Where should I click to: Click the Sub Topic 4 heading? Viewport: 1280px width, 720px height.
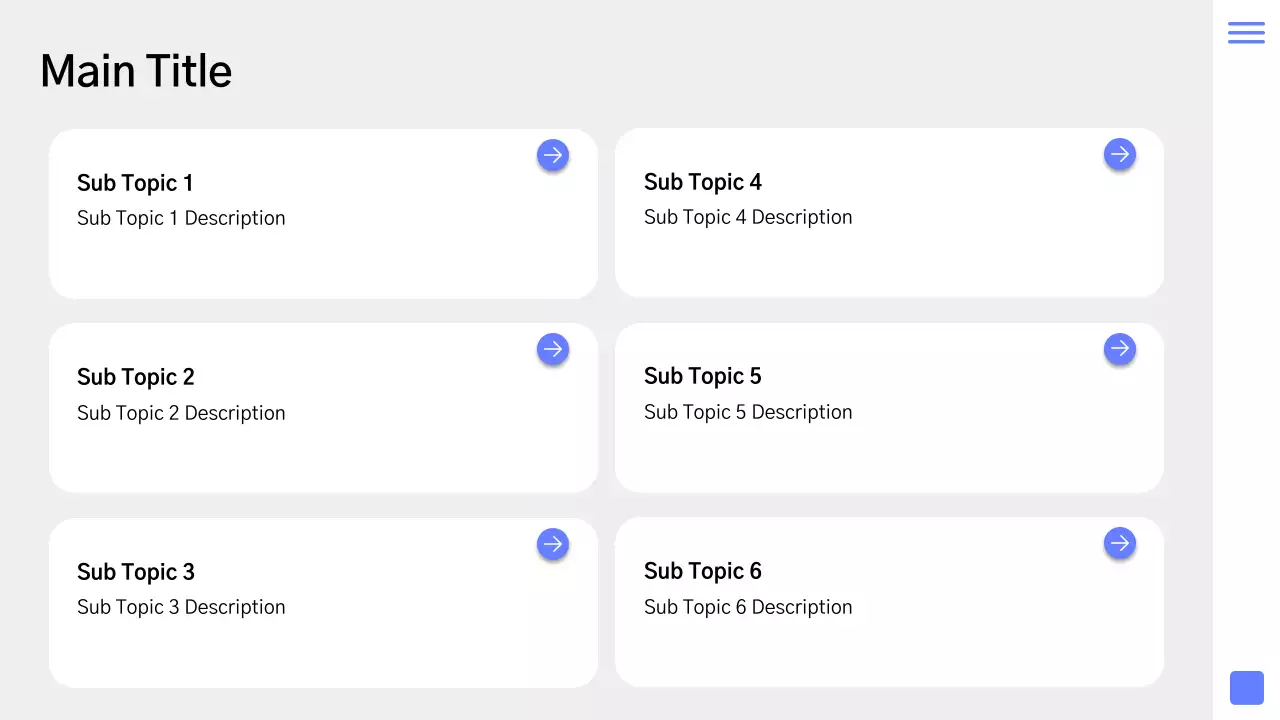[x=703, y=182]
